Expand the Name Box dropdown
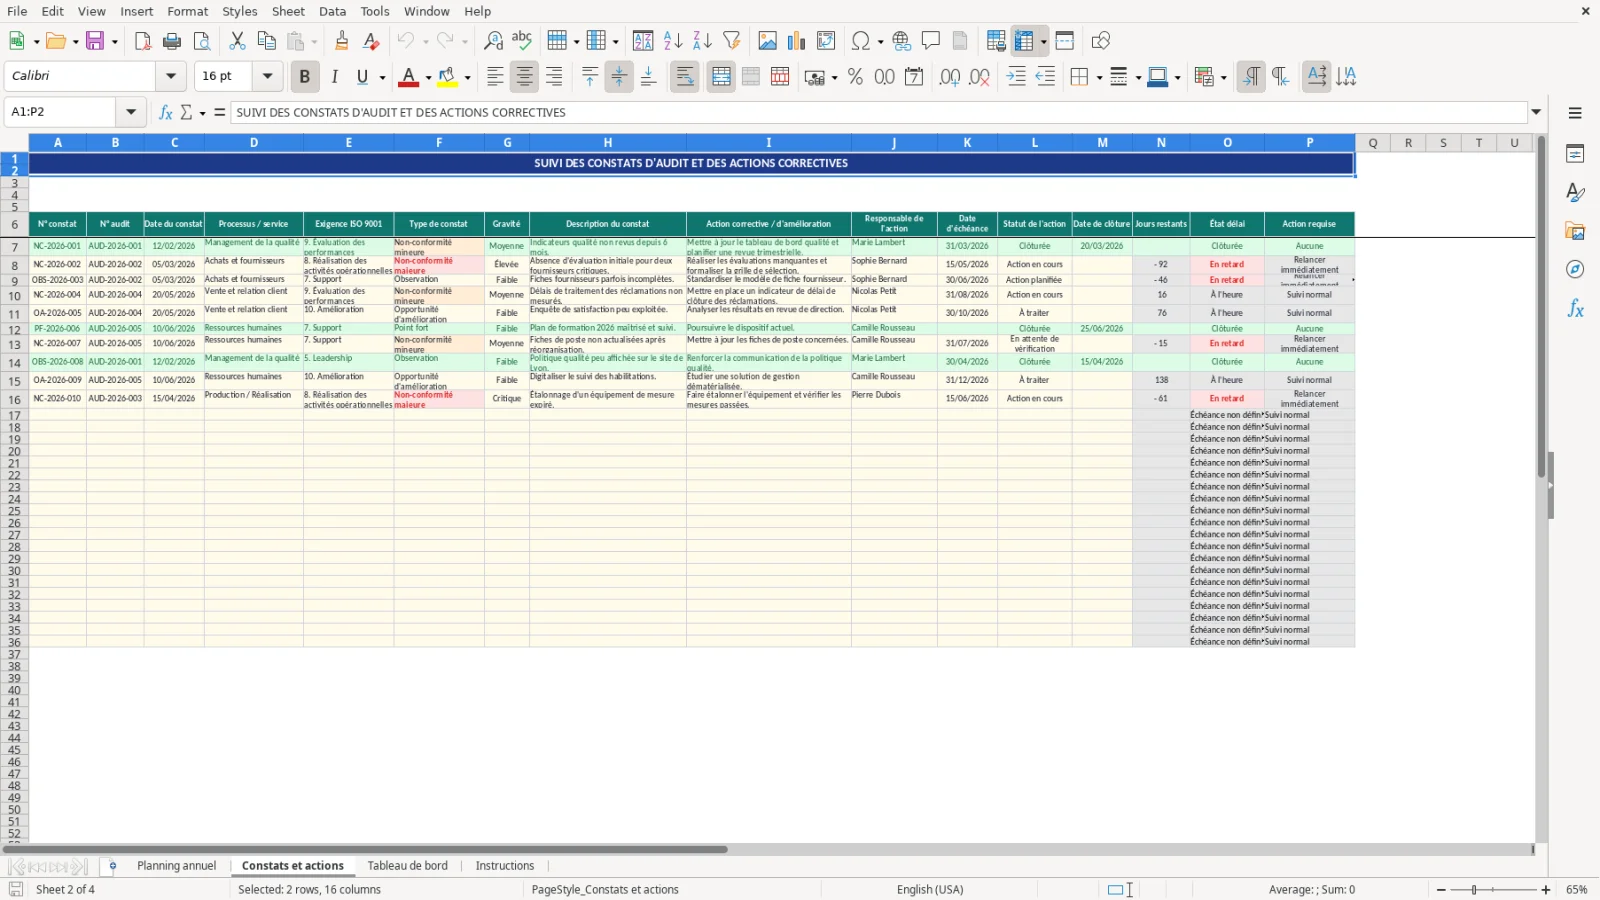This screenshot has height=900, width=1600. (x=131, y=112)
